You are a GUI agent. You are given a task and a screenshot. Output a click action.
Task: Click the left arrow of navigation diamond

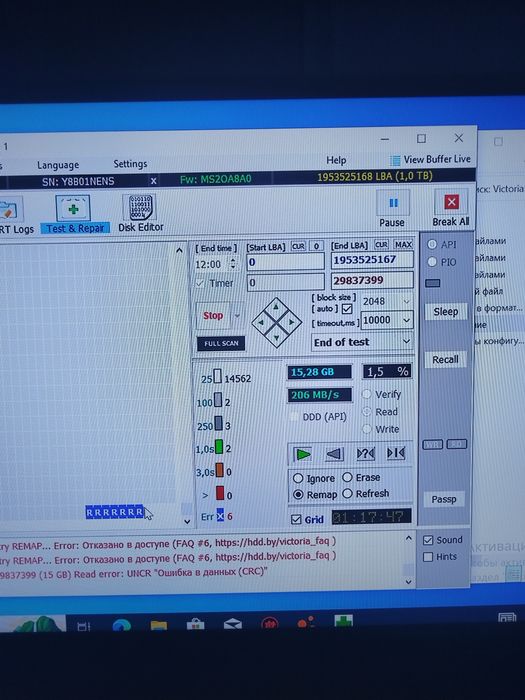[x=262, y=322]
